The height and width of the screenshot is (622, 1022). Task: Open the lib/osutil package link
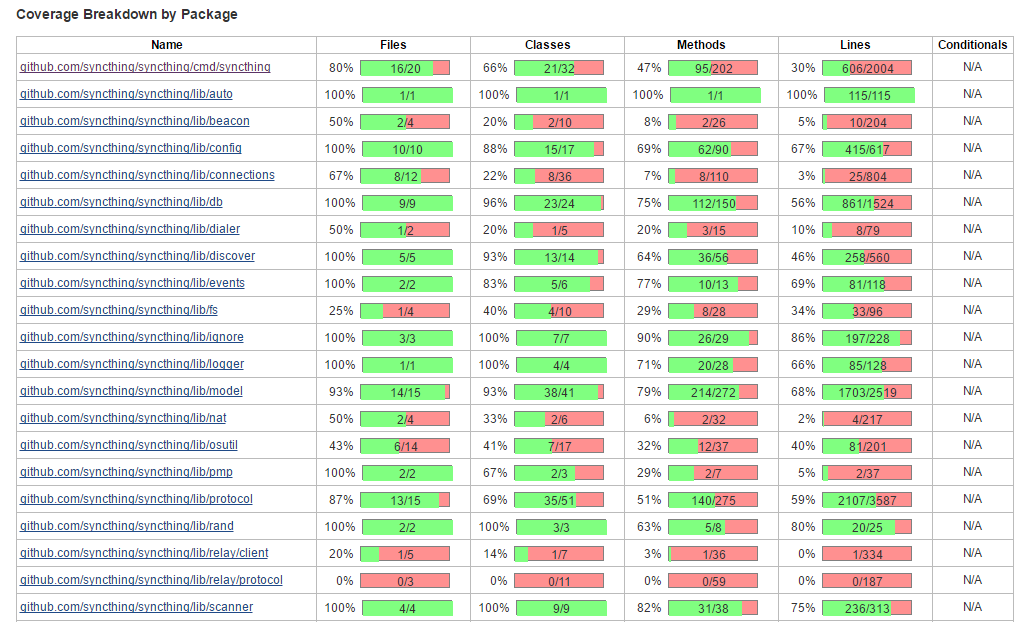click(x=132, y=445)
